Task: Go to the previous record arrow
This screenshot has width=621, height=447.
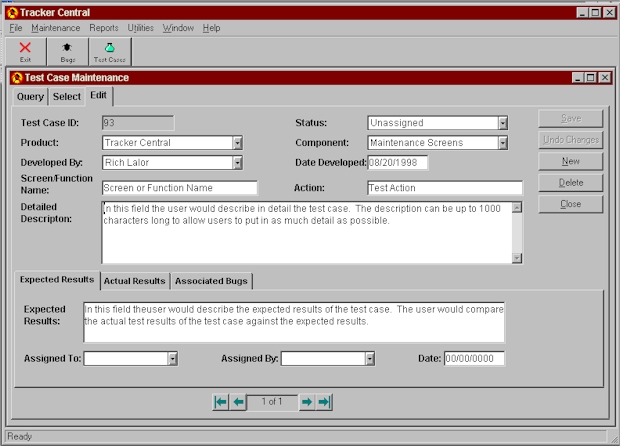Action: 238,402
